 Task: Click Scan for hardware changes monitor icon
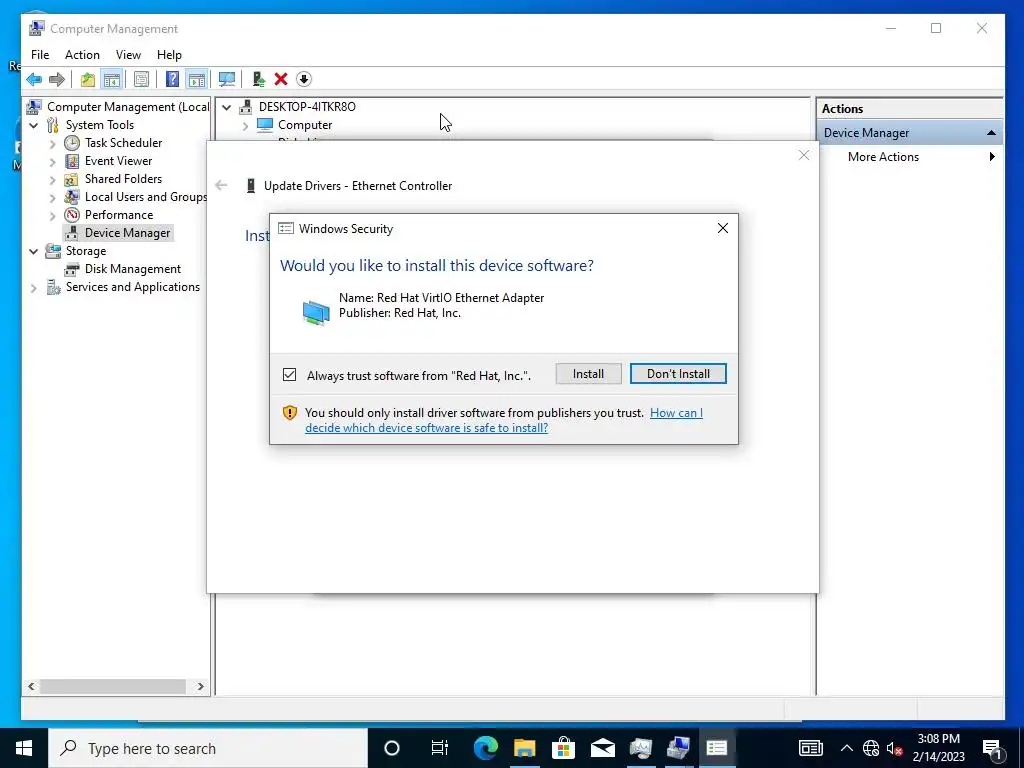tap(227, 80)
